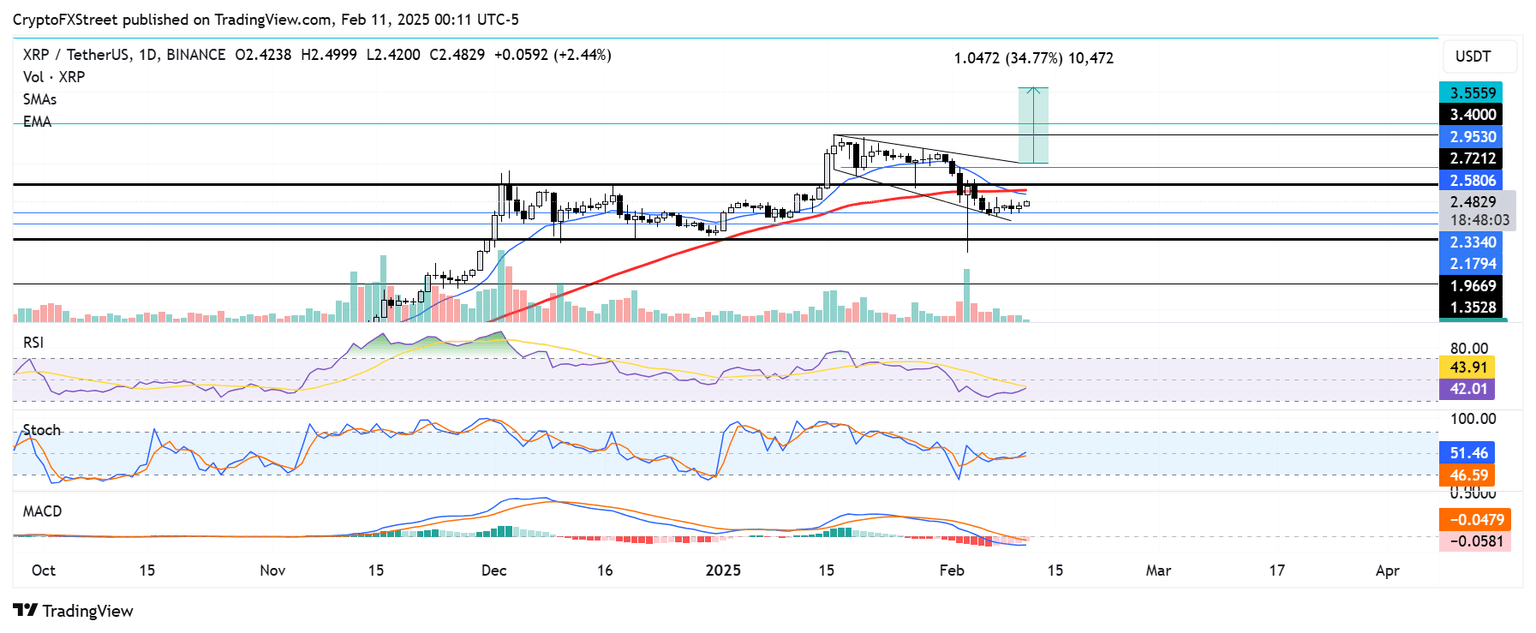Image resolution: width=1536 pixels, height=633 pixels.
Task: Toggle the EMA indicator label
Action: [x=37, y=122]
